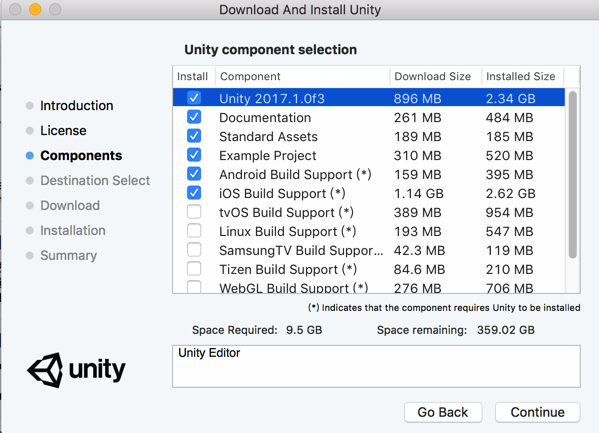Select the Unity 2017.1.0f3 row name
Screen dimensions: 599x433
[272, 99]
